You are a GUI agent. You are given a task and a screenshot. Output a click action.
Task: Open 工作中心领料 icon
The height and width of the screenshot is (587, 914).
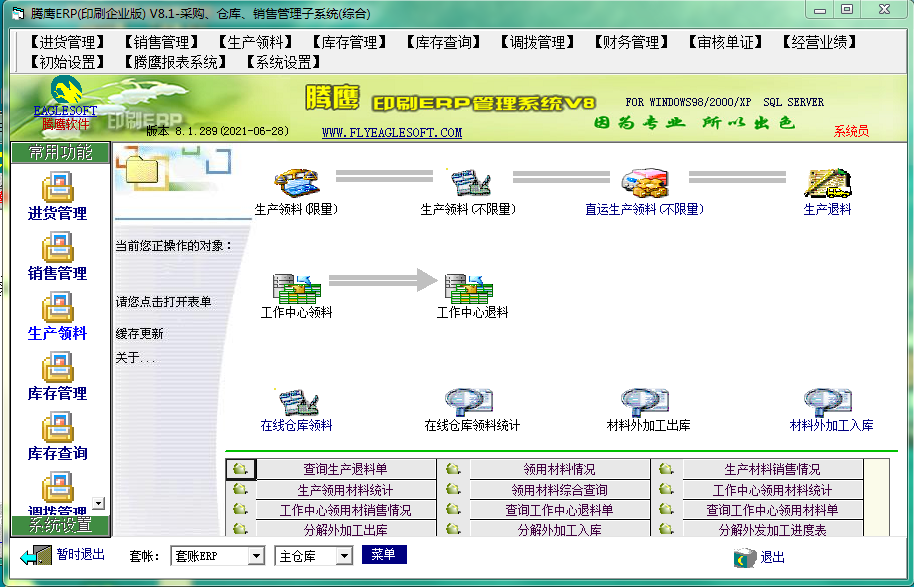click(x=297, y=289)
